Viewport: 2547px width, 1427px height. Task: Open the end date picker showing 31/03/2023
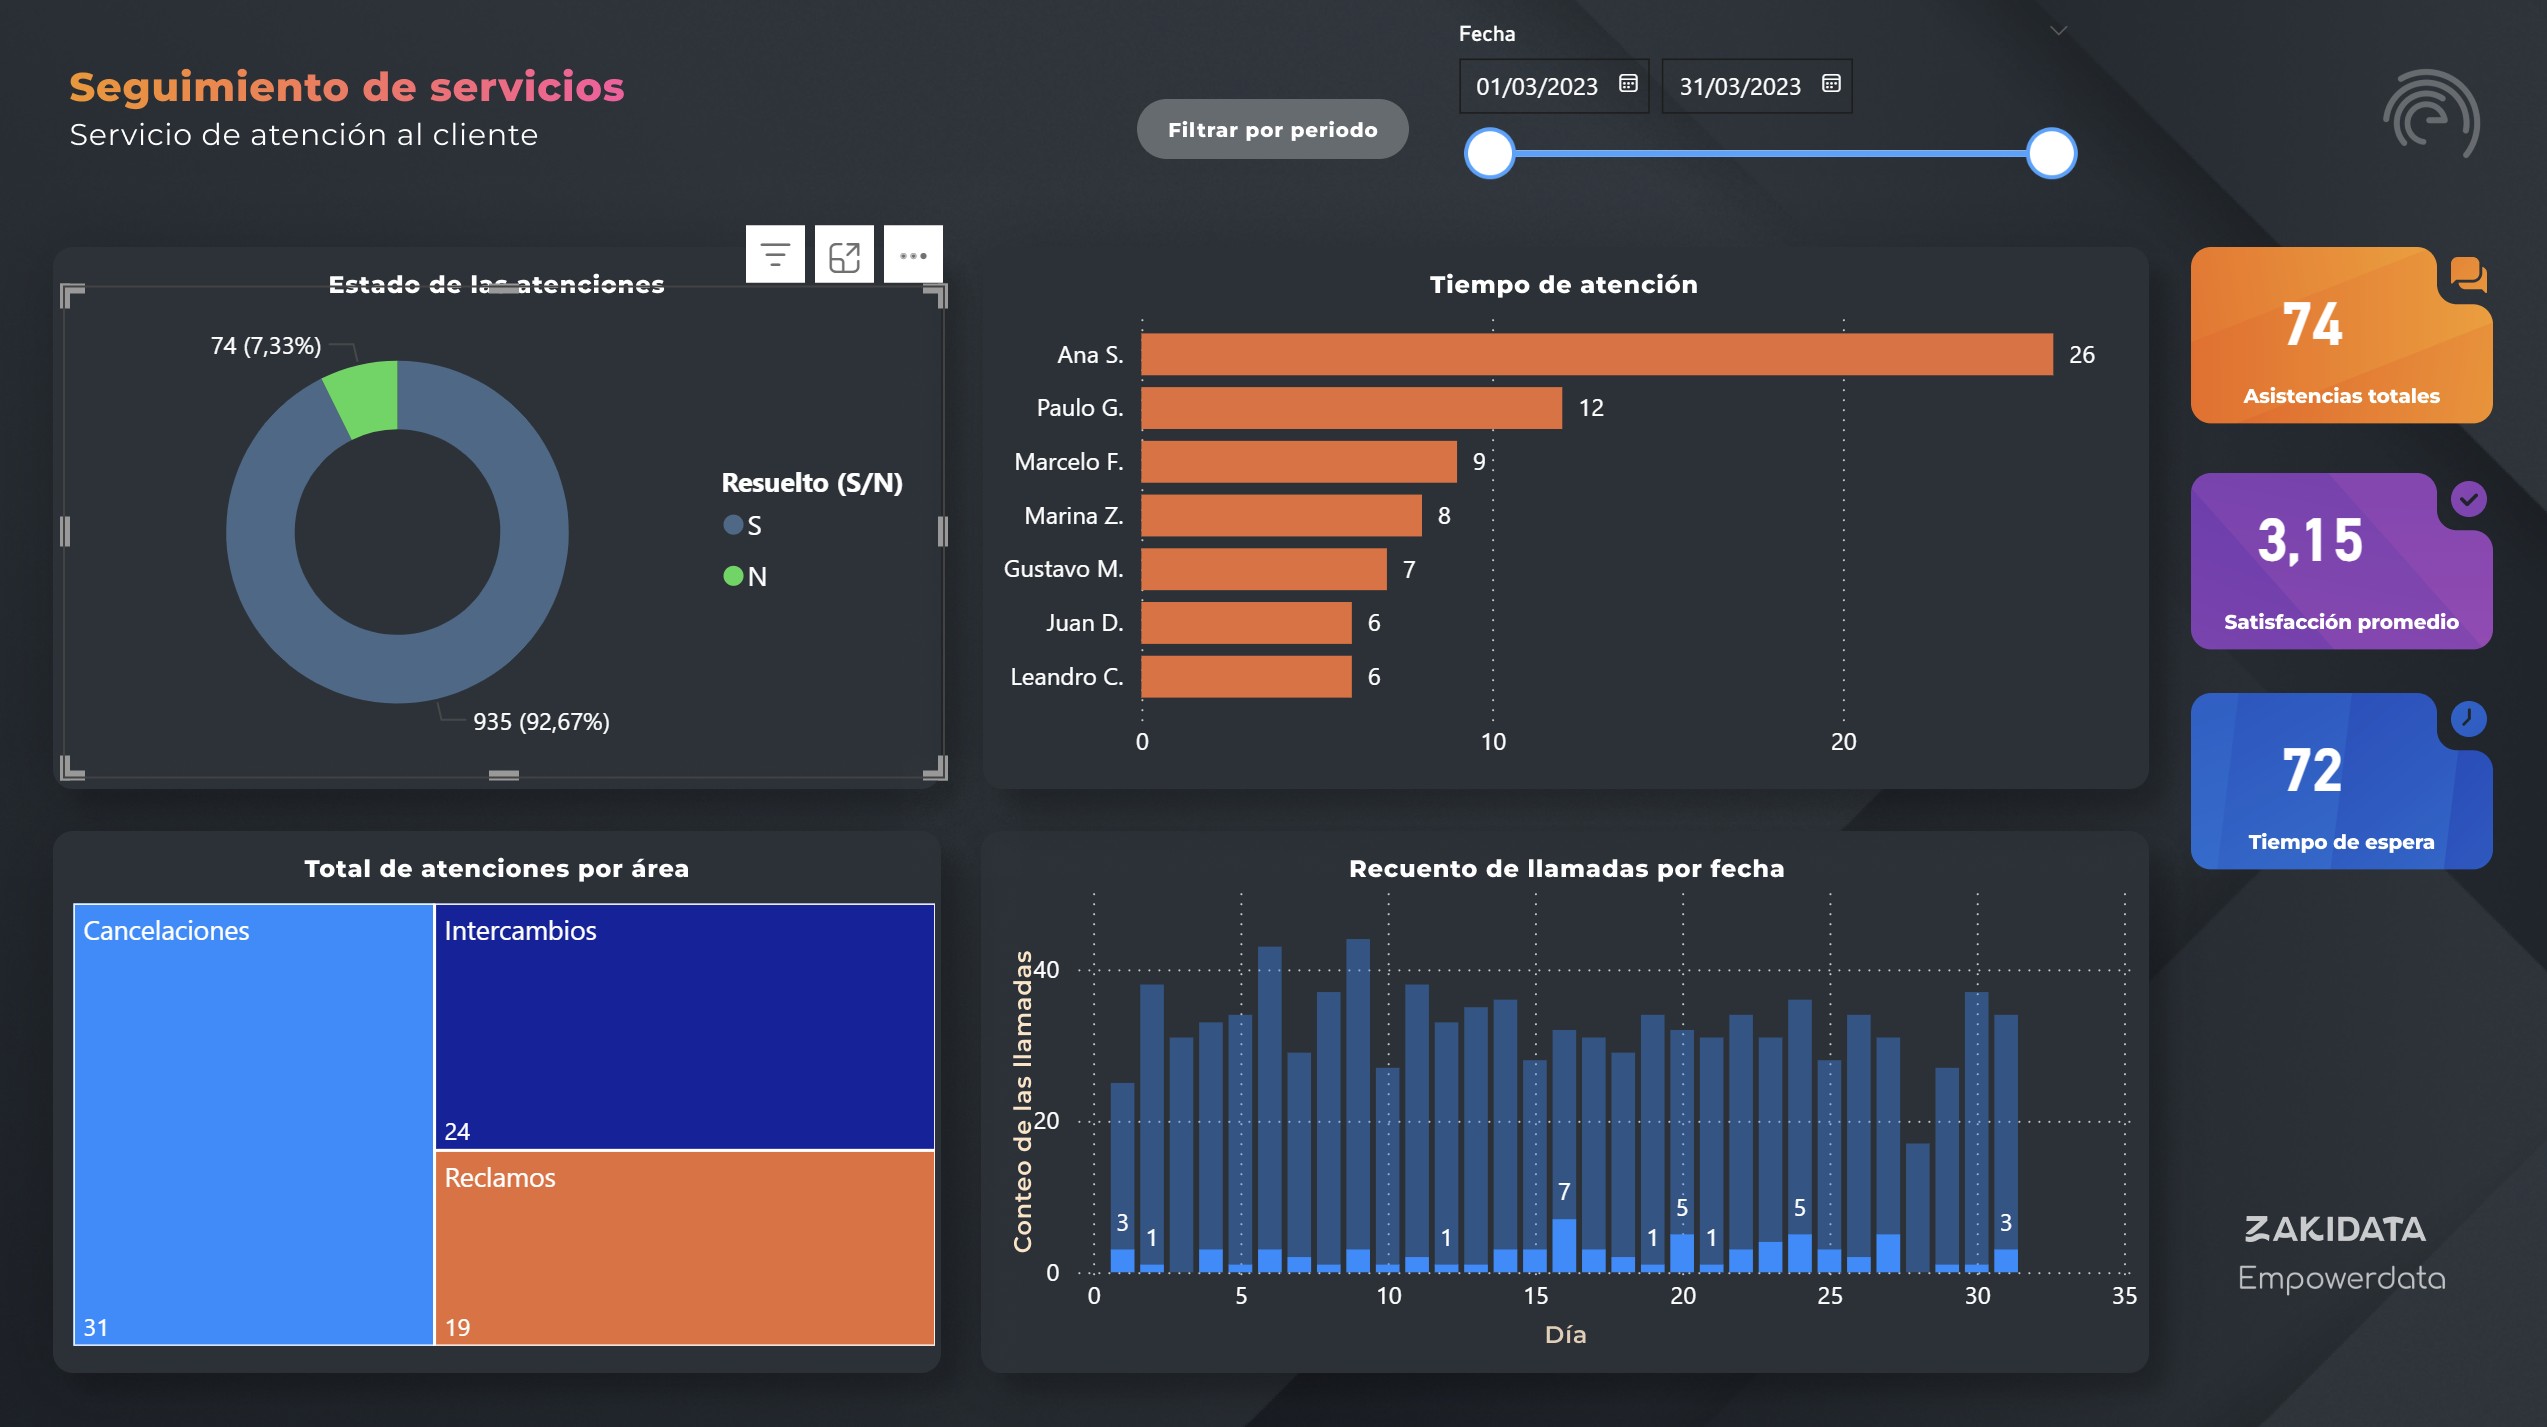(x=1740, y=86)
